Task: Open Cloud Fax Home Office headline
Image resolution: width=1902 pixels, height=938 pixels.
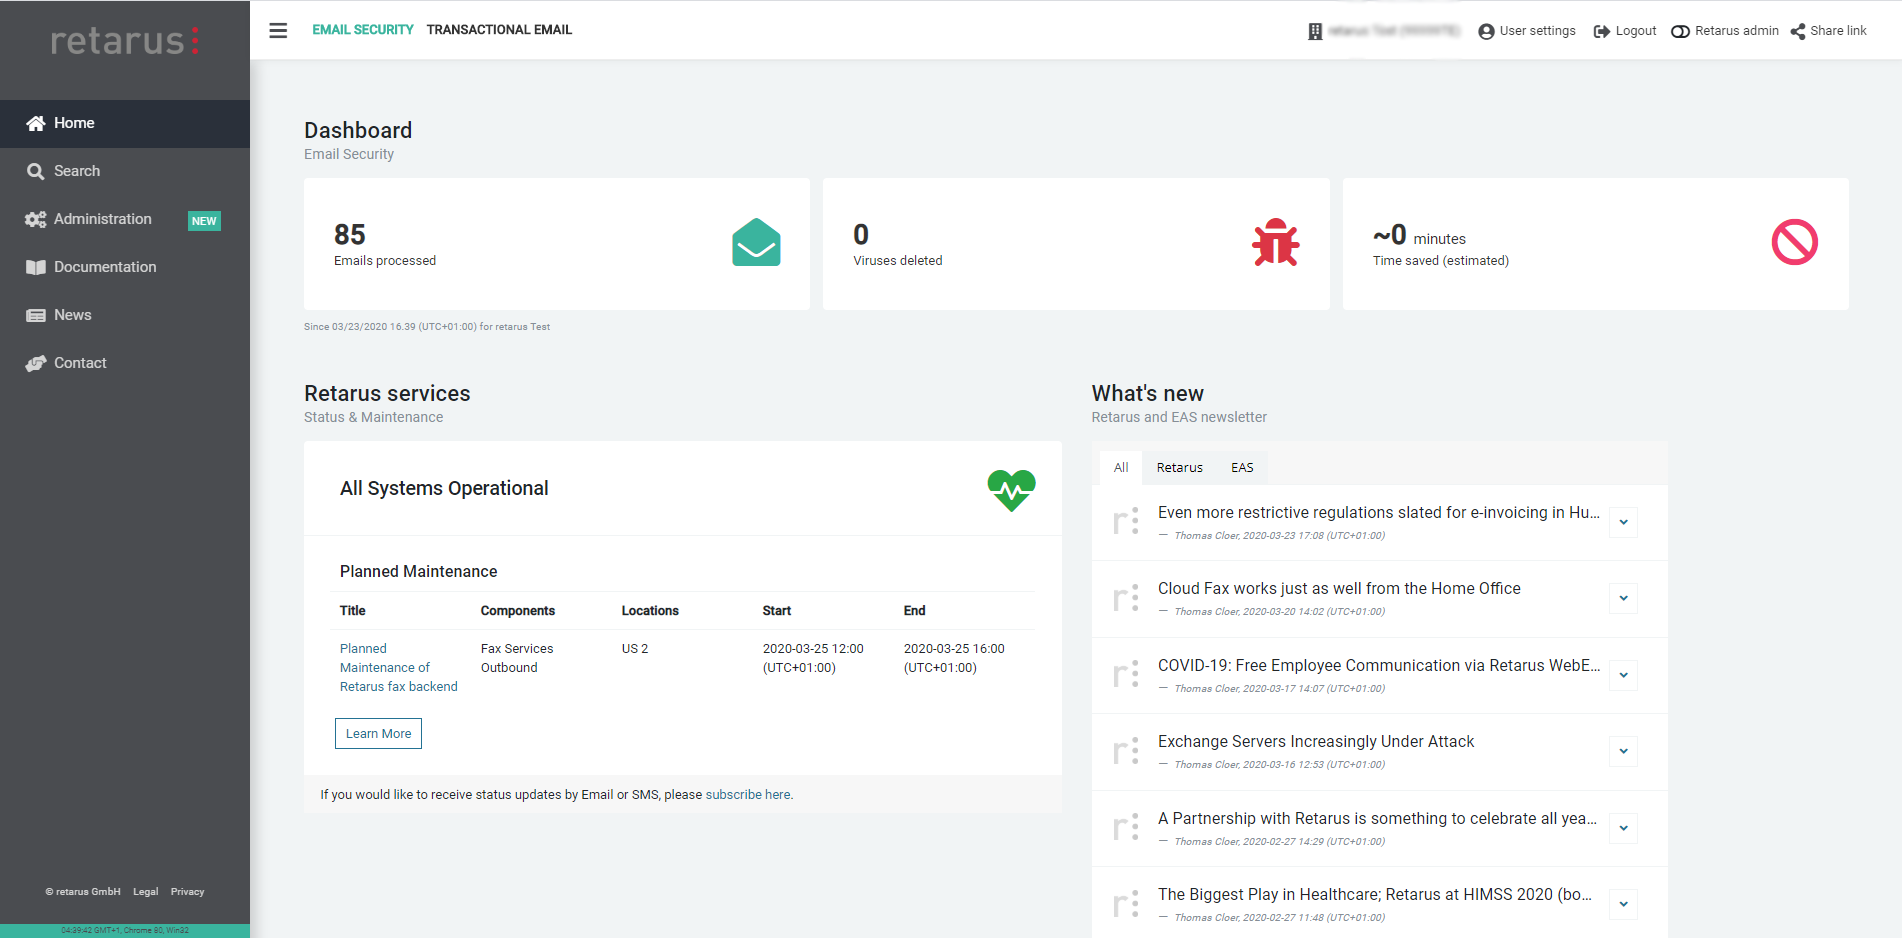Action: [1339, 588]
